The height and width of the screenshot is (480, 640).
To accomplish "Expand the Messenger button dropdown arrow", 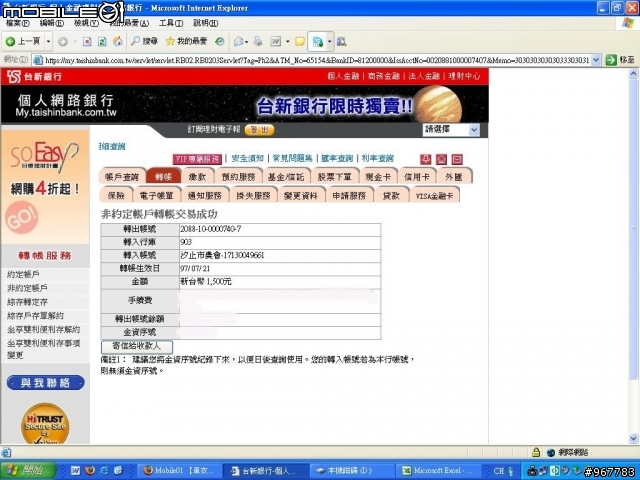I will tap(329, 42).
